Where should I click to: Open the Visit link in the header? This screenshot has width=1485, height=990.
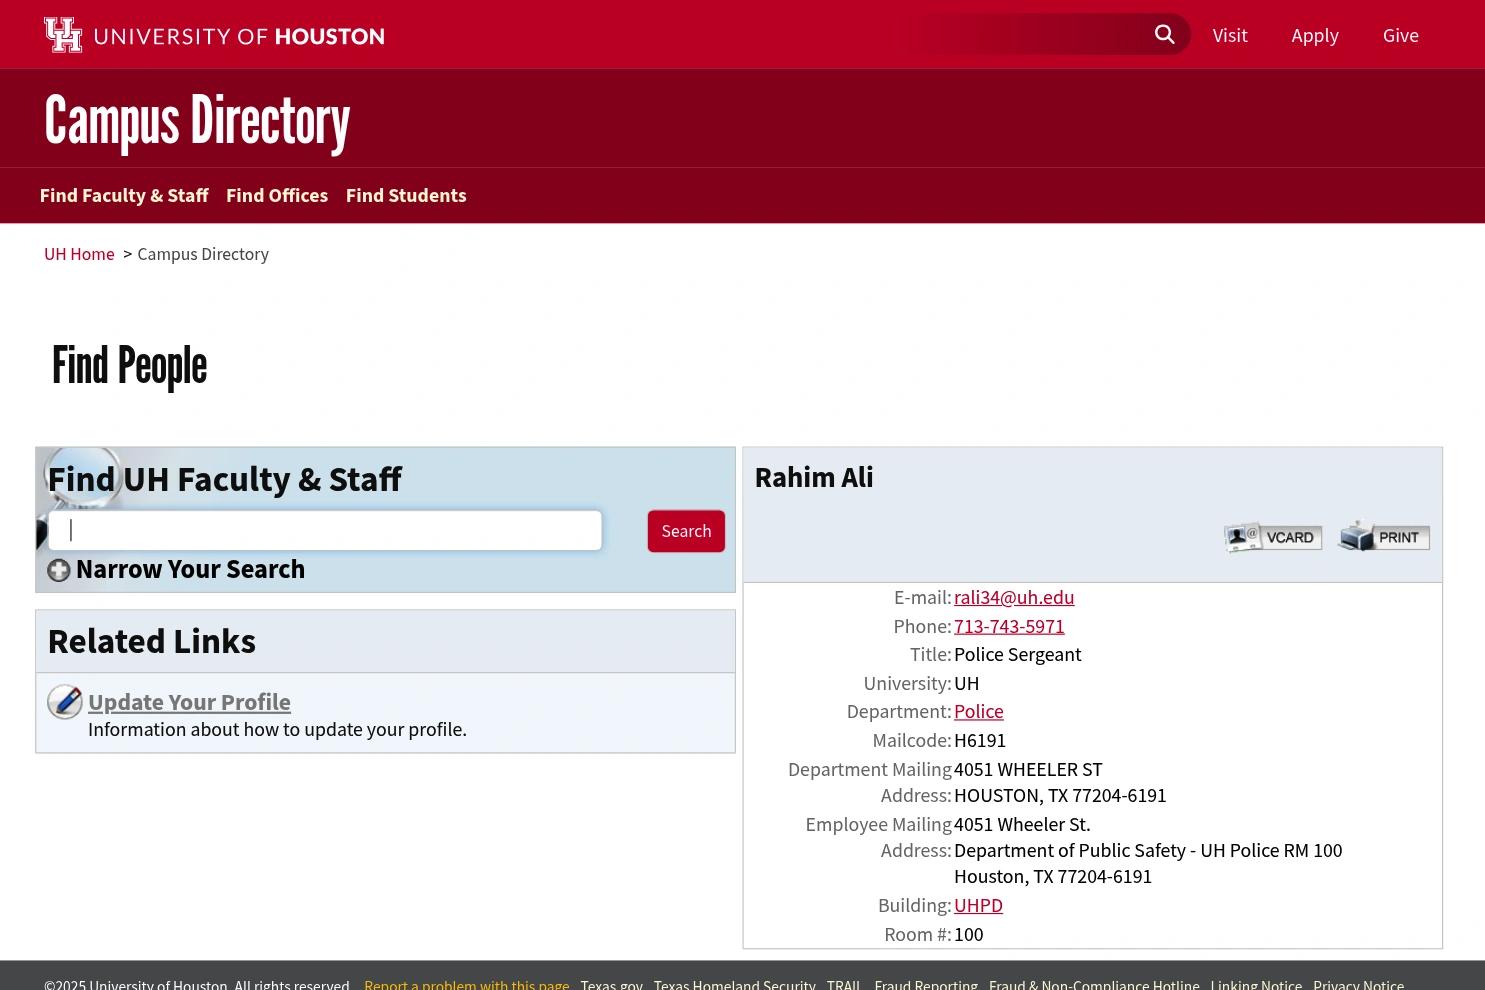[1229, 36]
